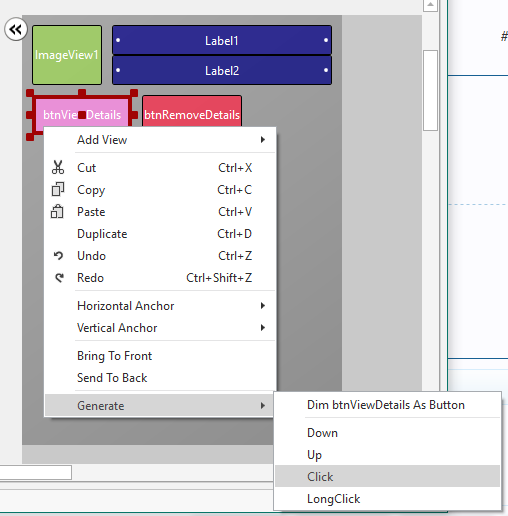Click the designer scrollbar up arrow
The height and width of the screenshot is (516, 508).
tap(430, 5)
